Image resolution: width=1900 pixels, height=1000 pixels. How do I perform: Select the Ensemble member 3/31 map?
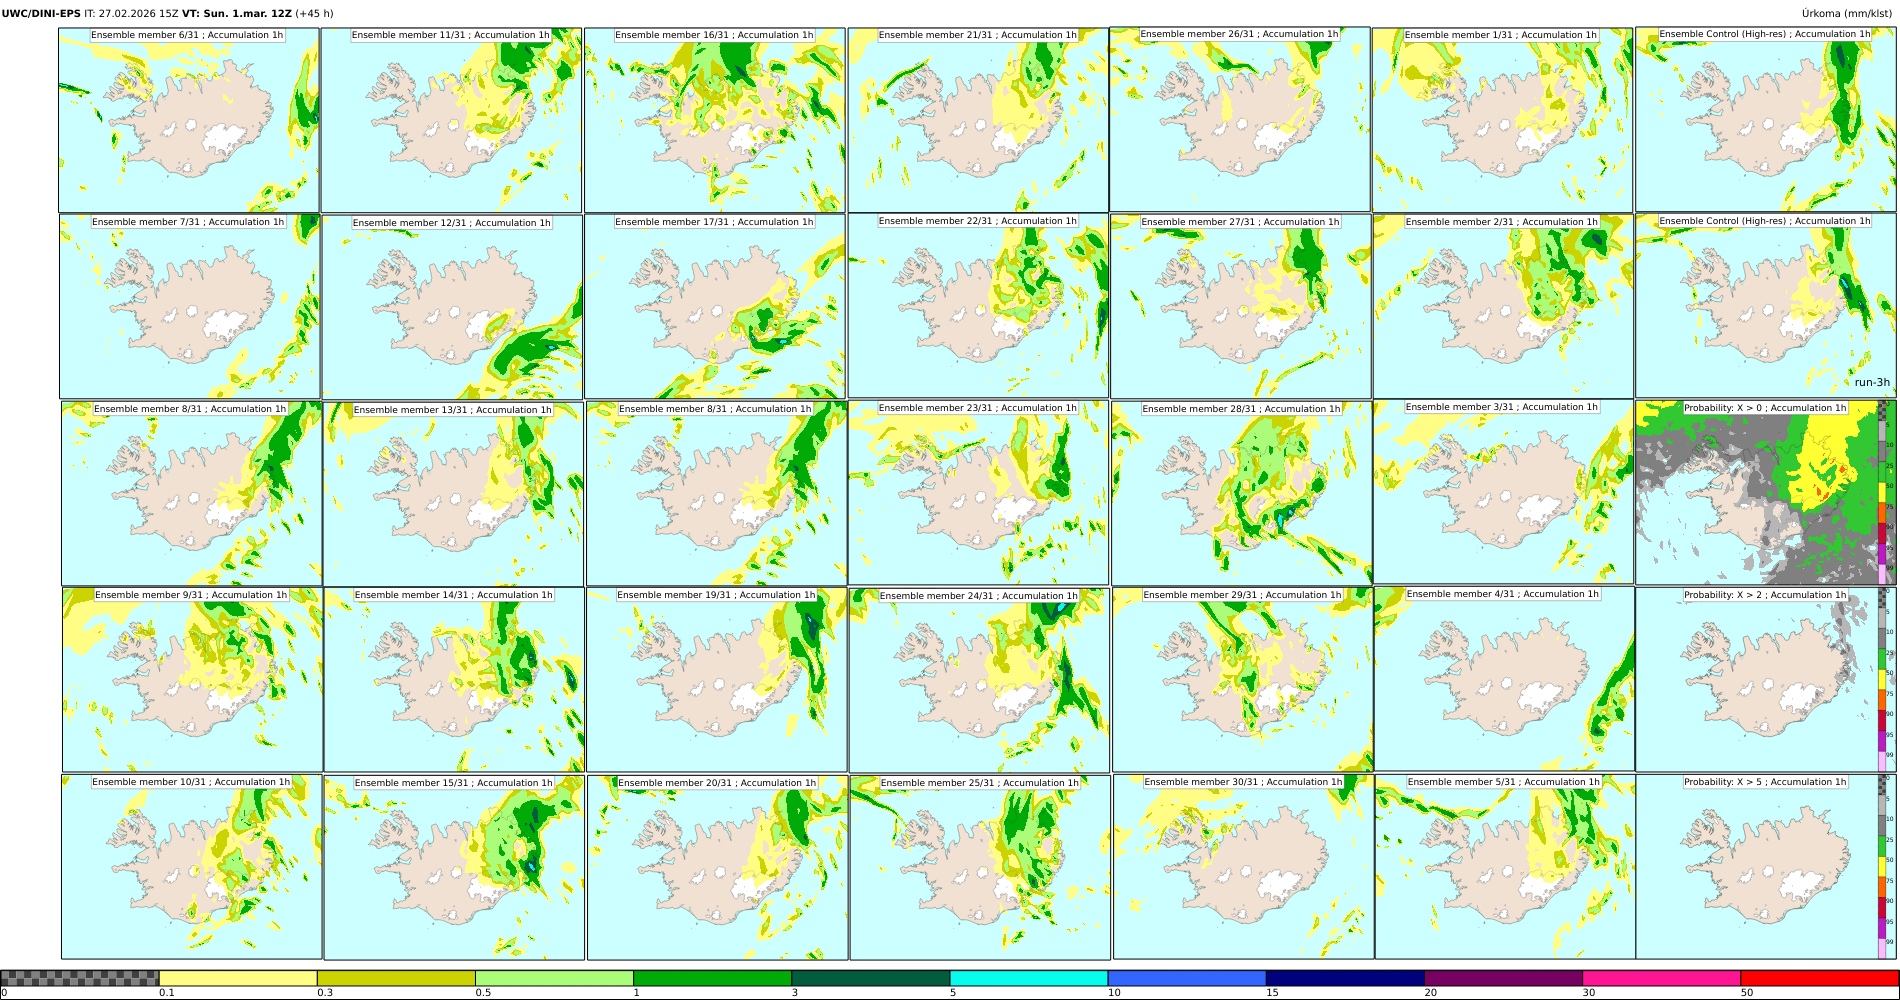click(x=1504, y=492)
